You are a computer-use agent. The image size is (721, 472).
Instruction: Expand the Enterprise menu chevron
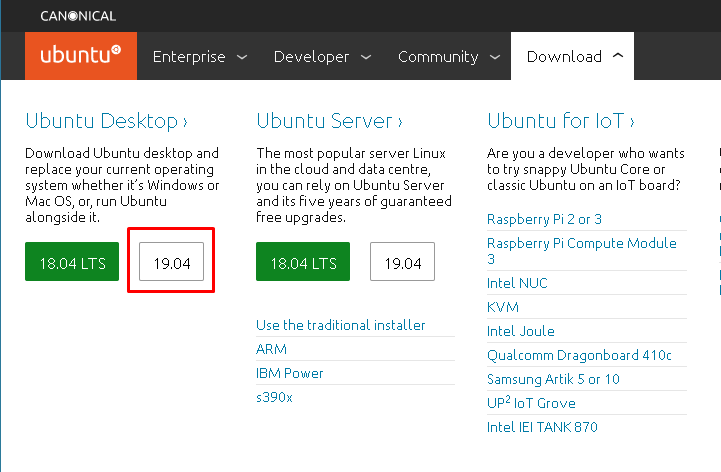click(x=242, y=57)
